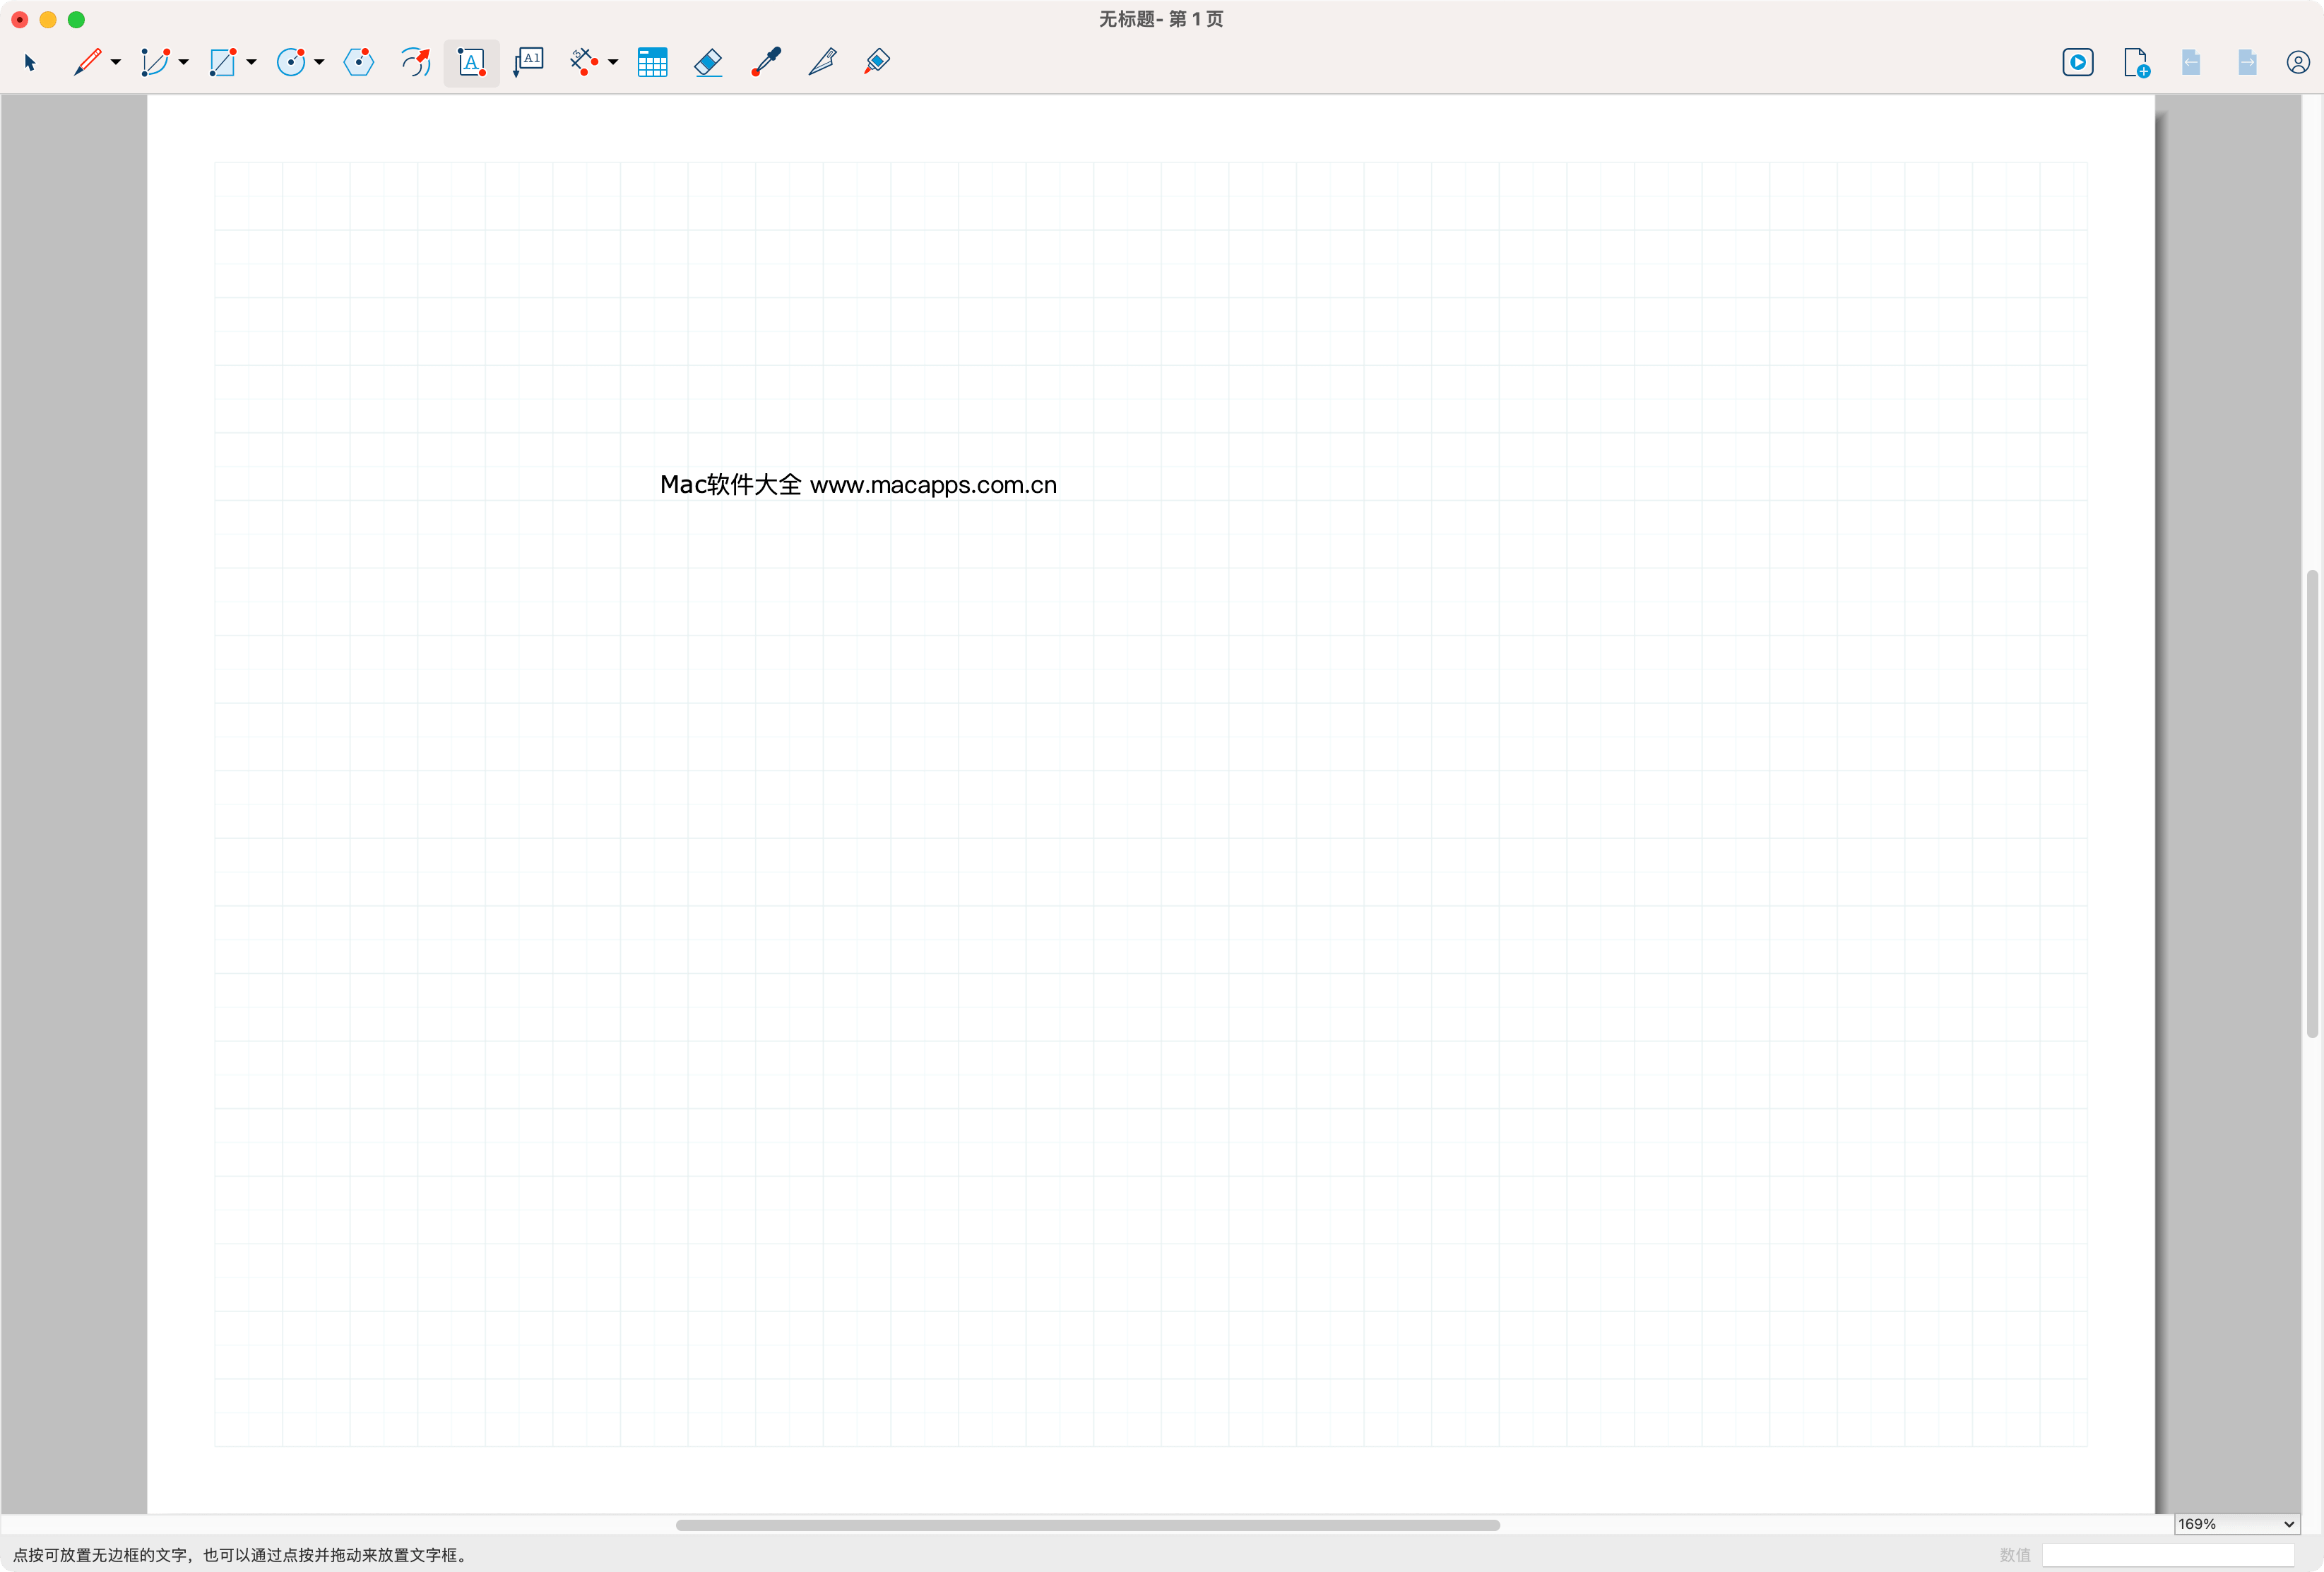Select the ellipse tool

pos(292,62)
